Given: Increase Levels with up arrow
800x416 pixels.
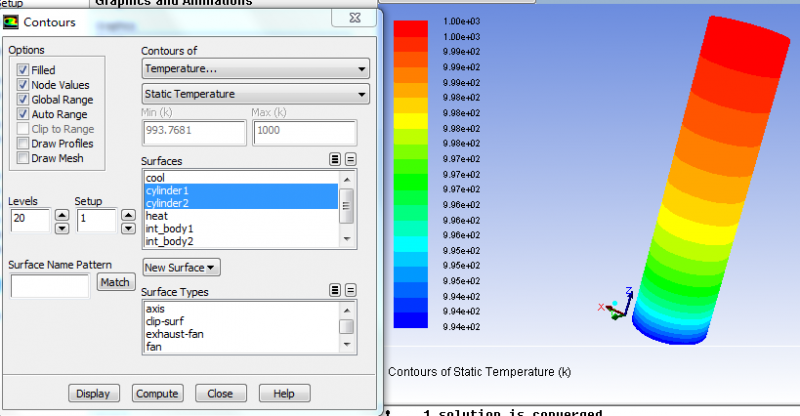Looking at the screenshot, I should tap(62, 215).
